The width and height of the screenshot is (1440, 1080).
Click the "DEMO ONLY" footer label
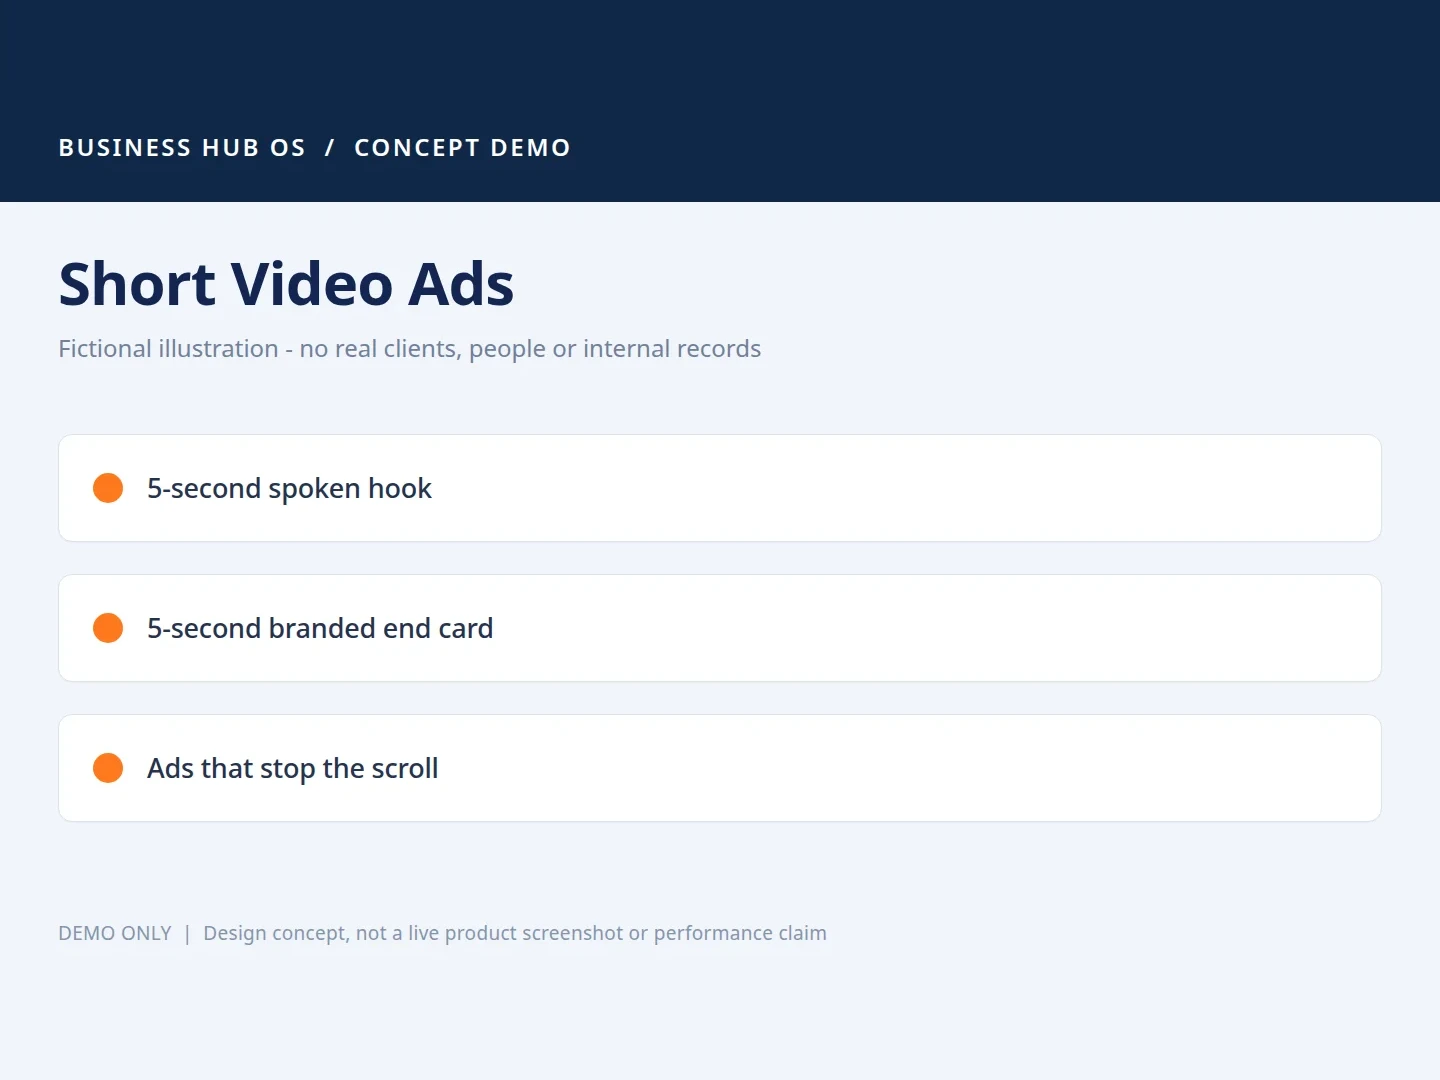115,933
